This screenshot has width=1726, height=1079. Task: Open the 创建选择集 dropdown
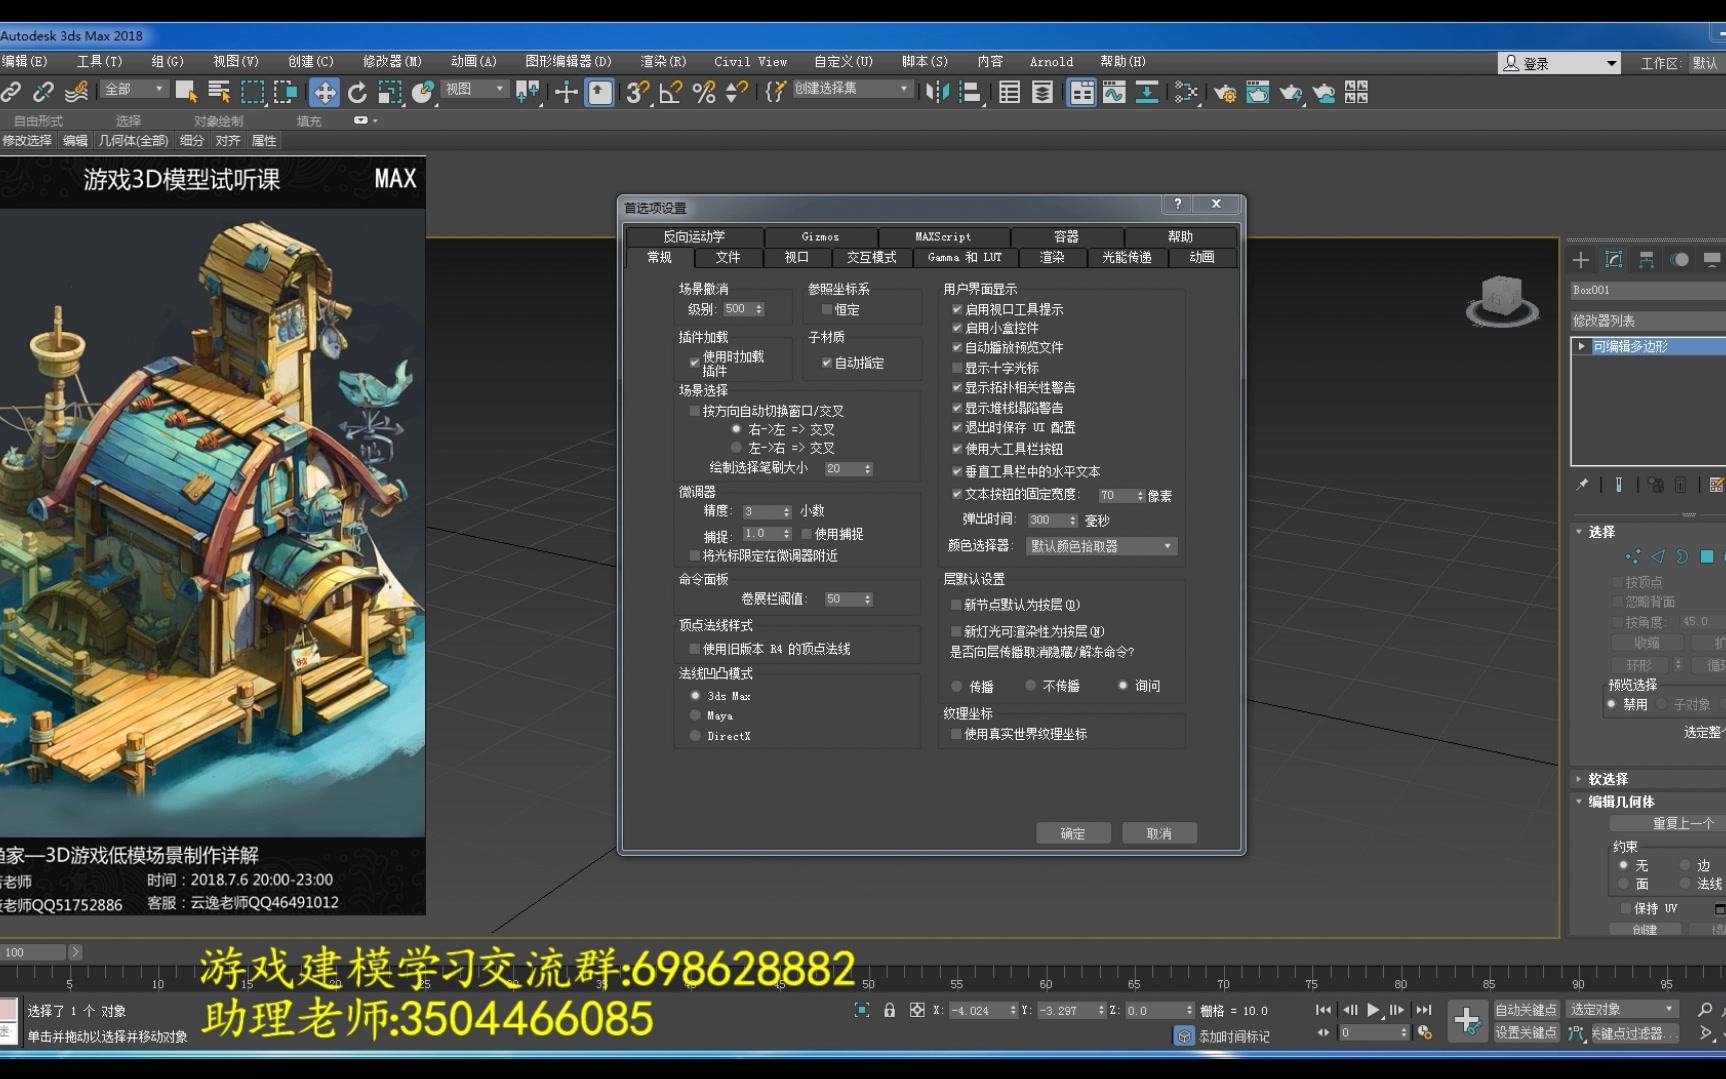point(851,89)
